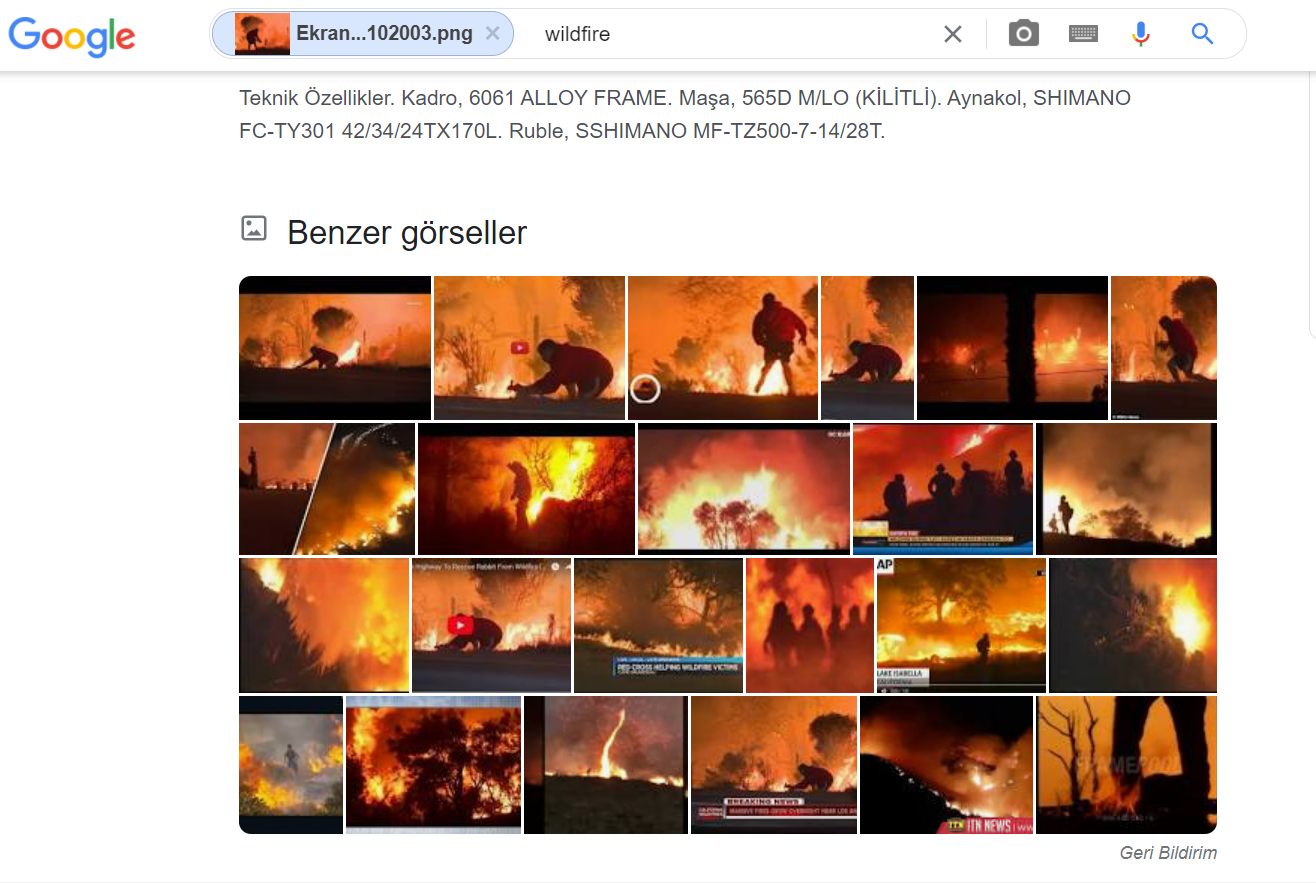This screenshot has width=1316, height=883.
Task: Open the first similar image thumbnail
Action: 335,348
